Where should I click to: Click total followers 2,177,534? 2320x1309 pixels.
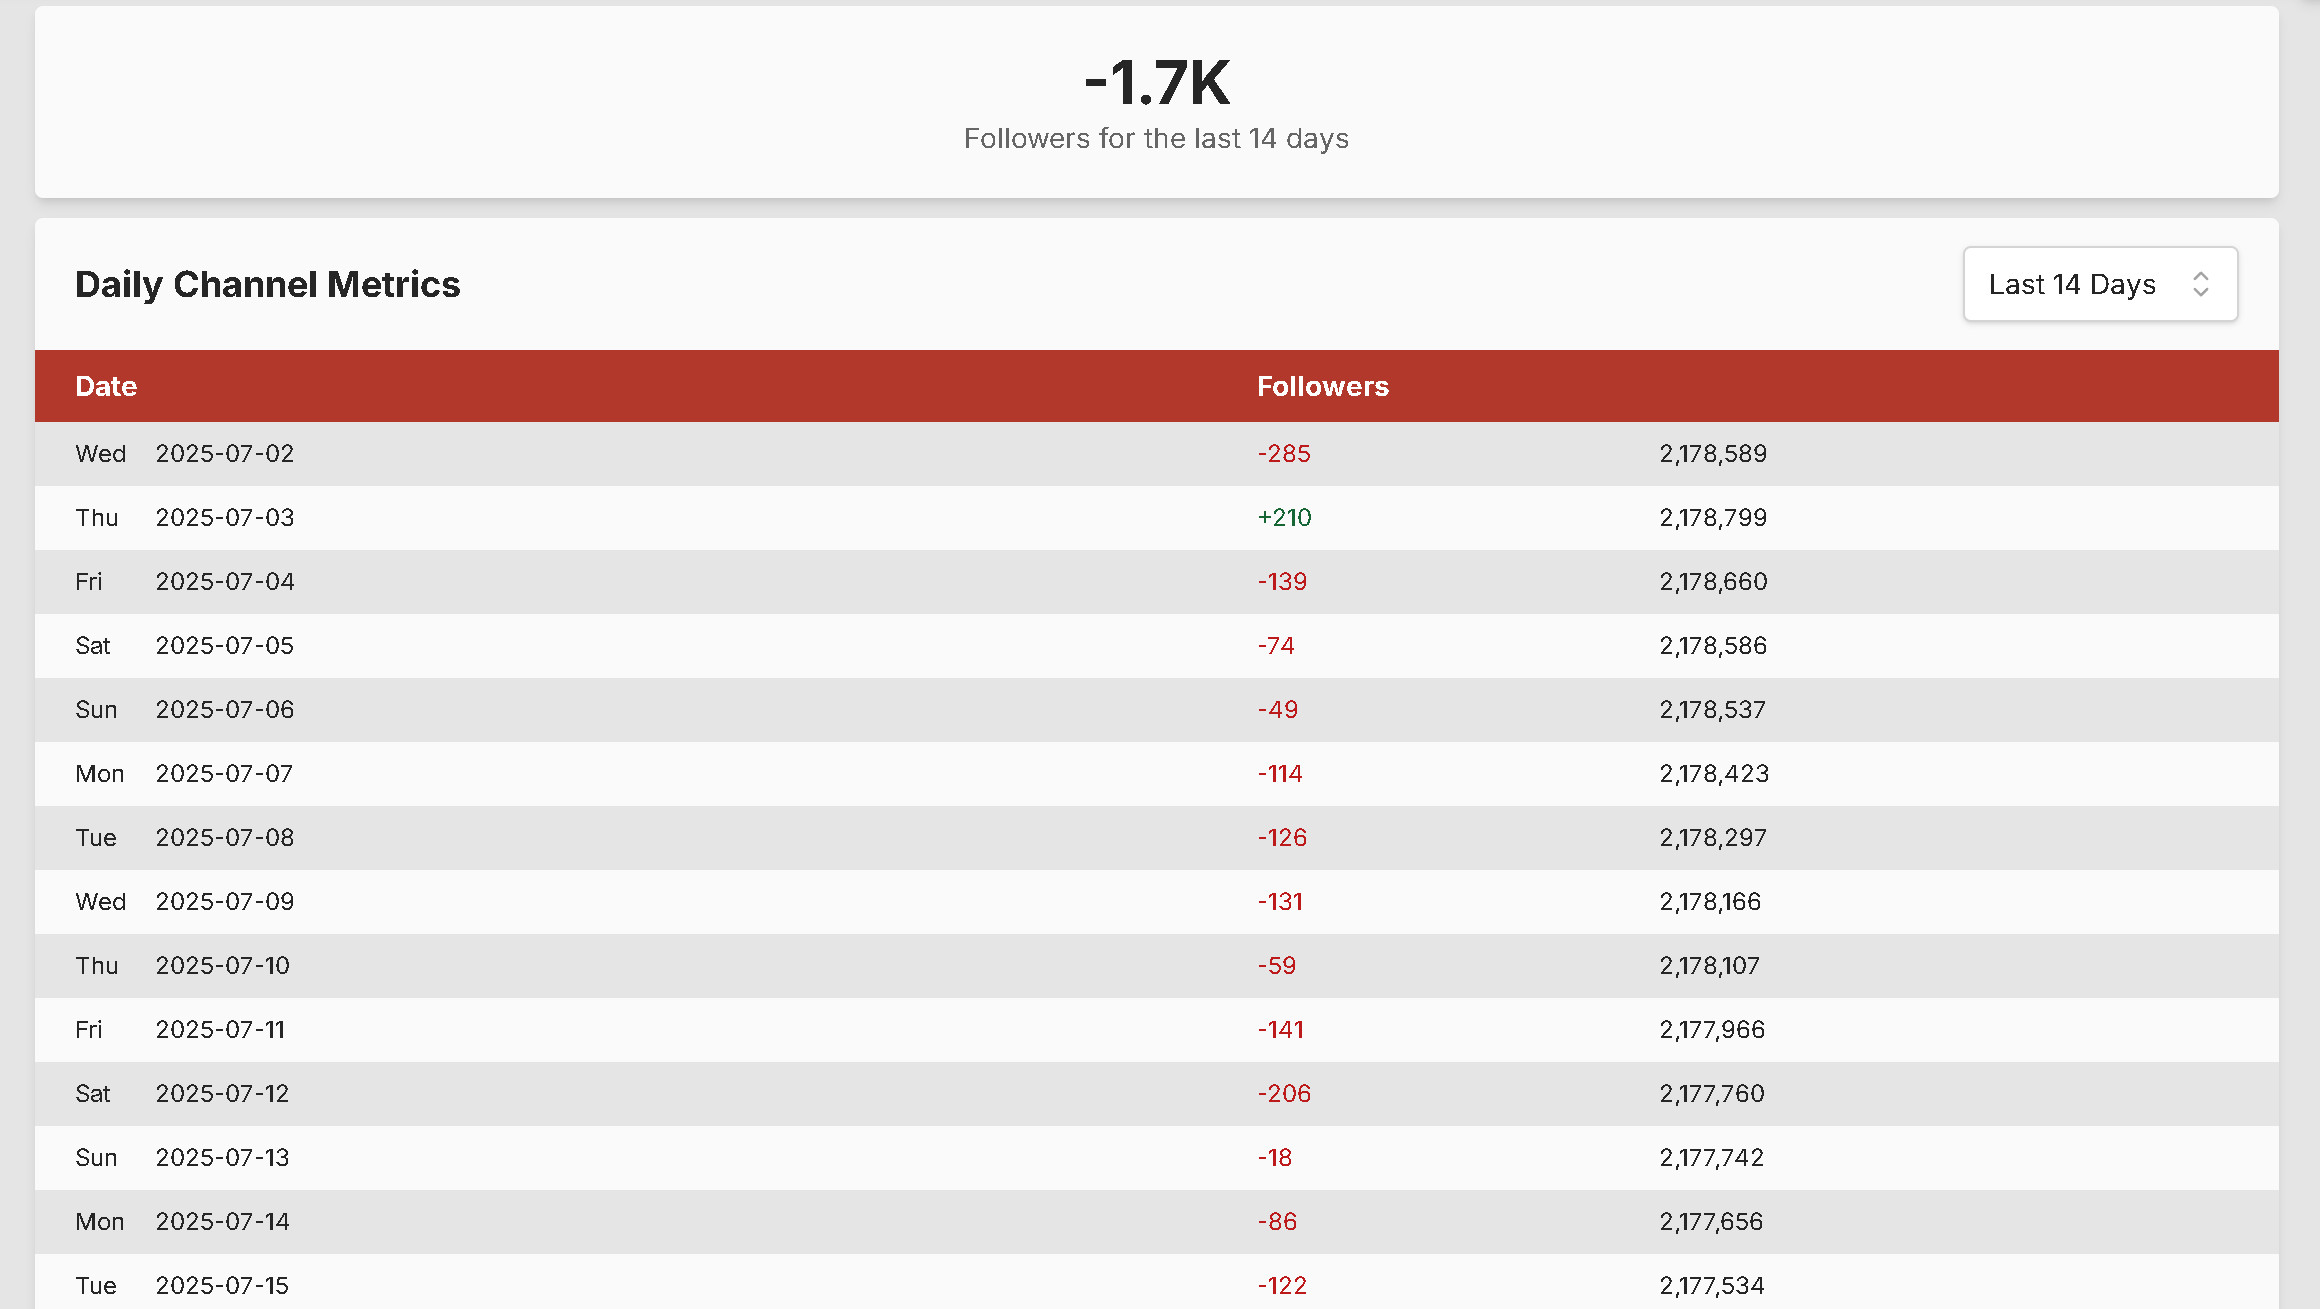1712,1285
